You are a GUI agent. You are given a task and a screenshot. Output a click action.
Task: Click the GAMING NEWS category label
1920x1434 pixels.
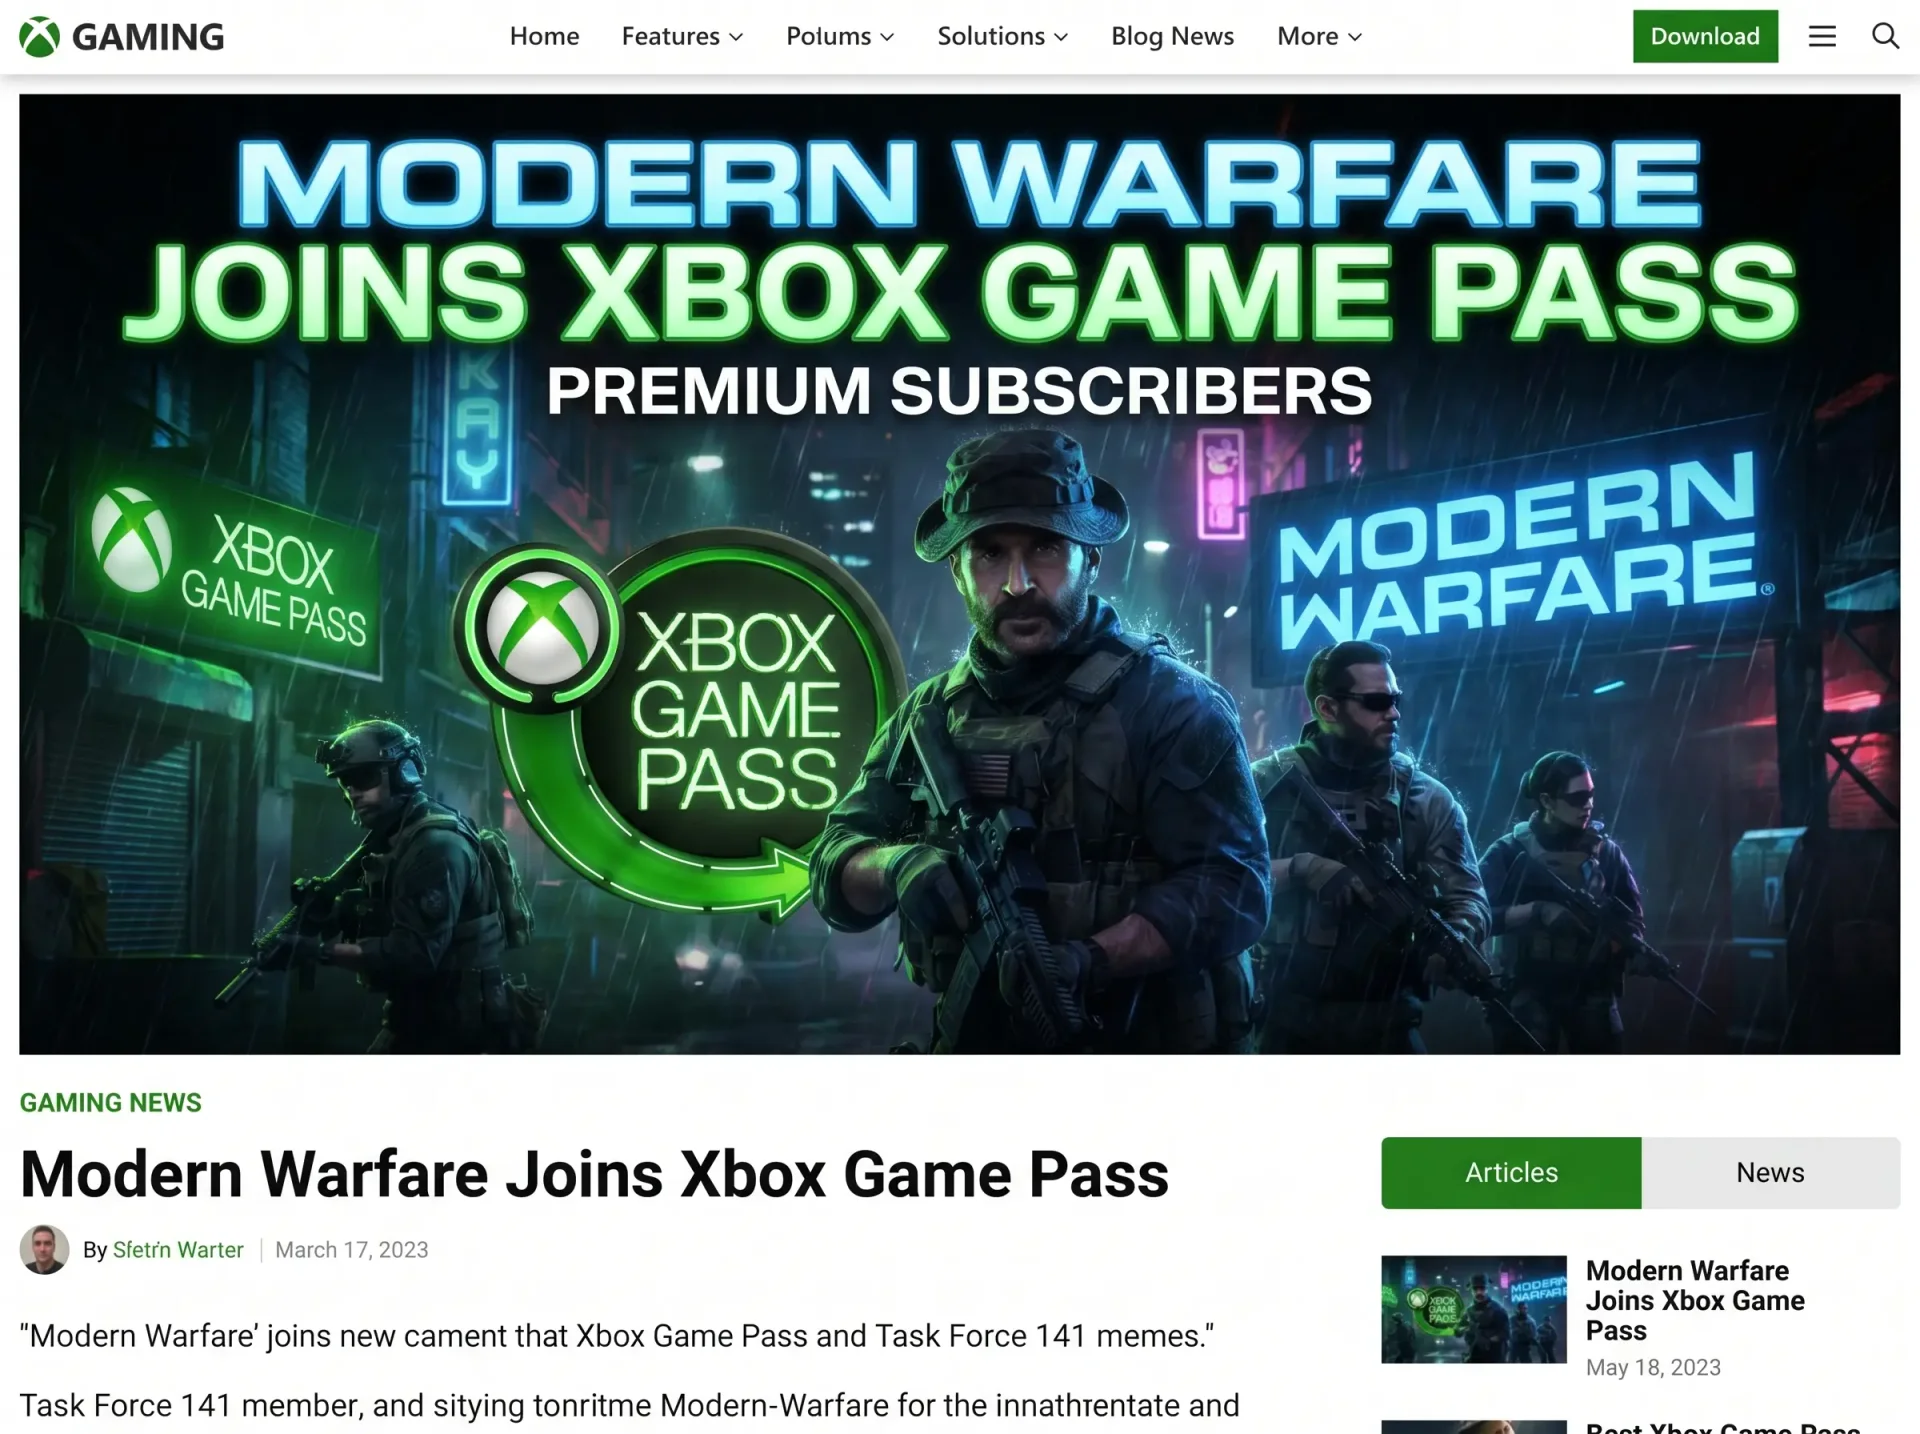(111, 1102)
